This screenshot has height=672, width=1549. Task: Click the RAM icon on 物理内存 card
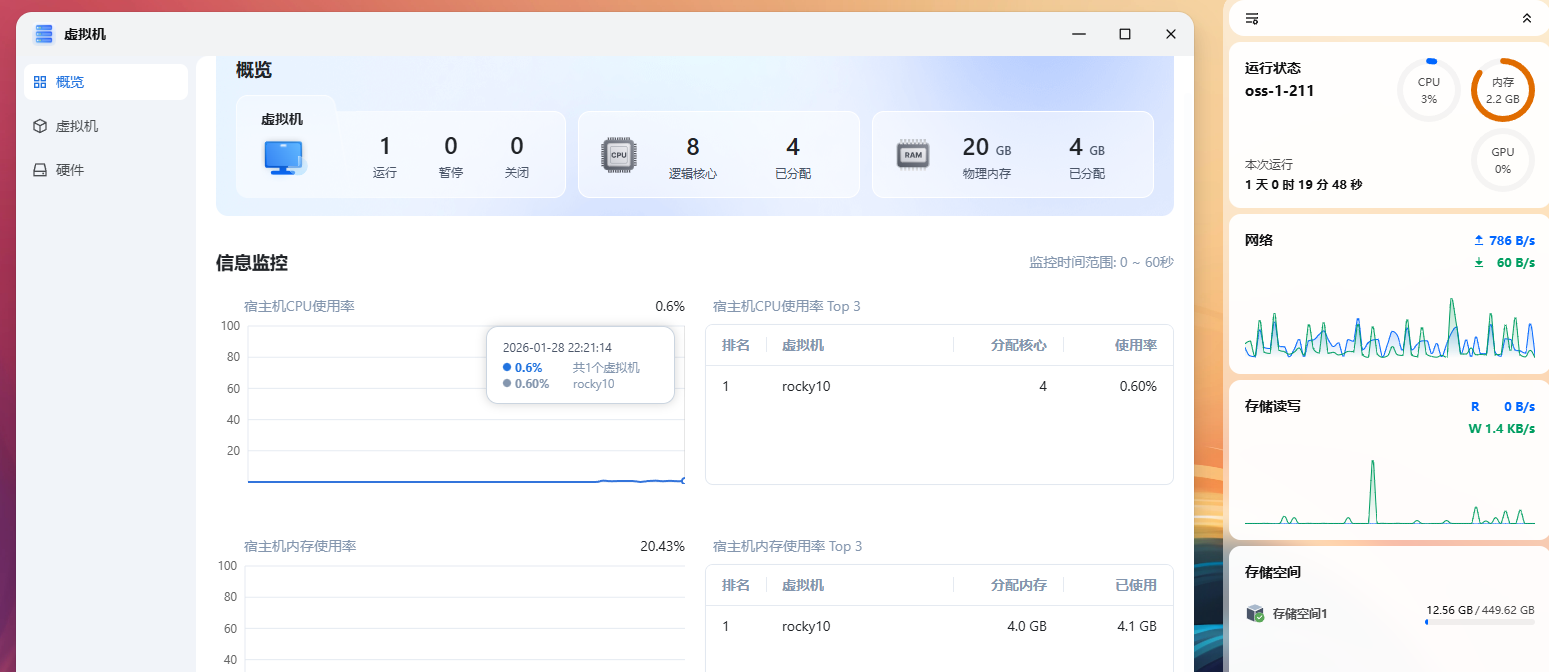tap(912, 154)
